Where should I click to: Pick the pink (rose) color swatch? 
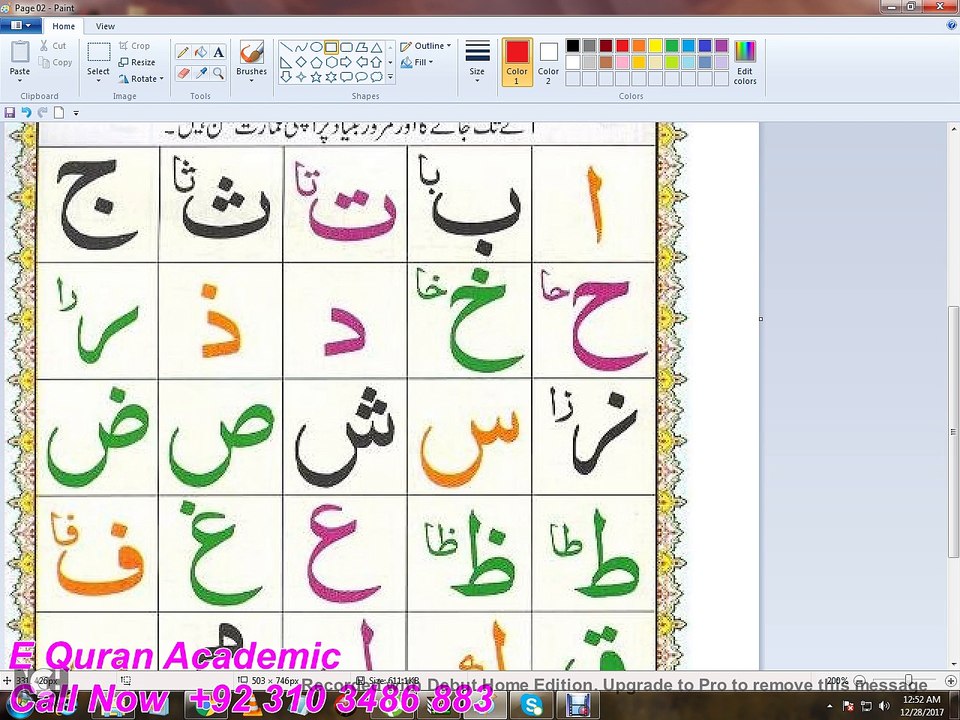[622, 62]
